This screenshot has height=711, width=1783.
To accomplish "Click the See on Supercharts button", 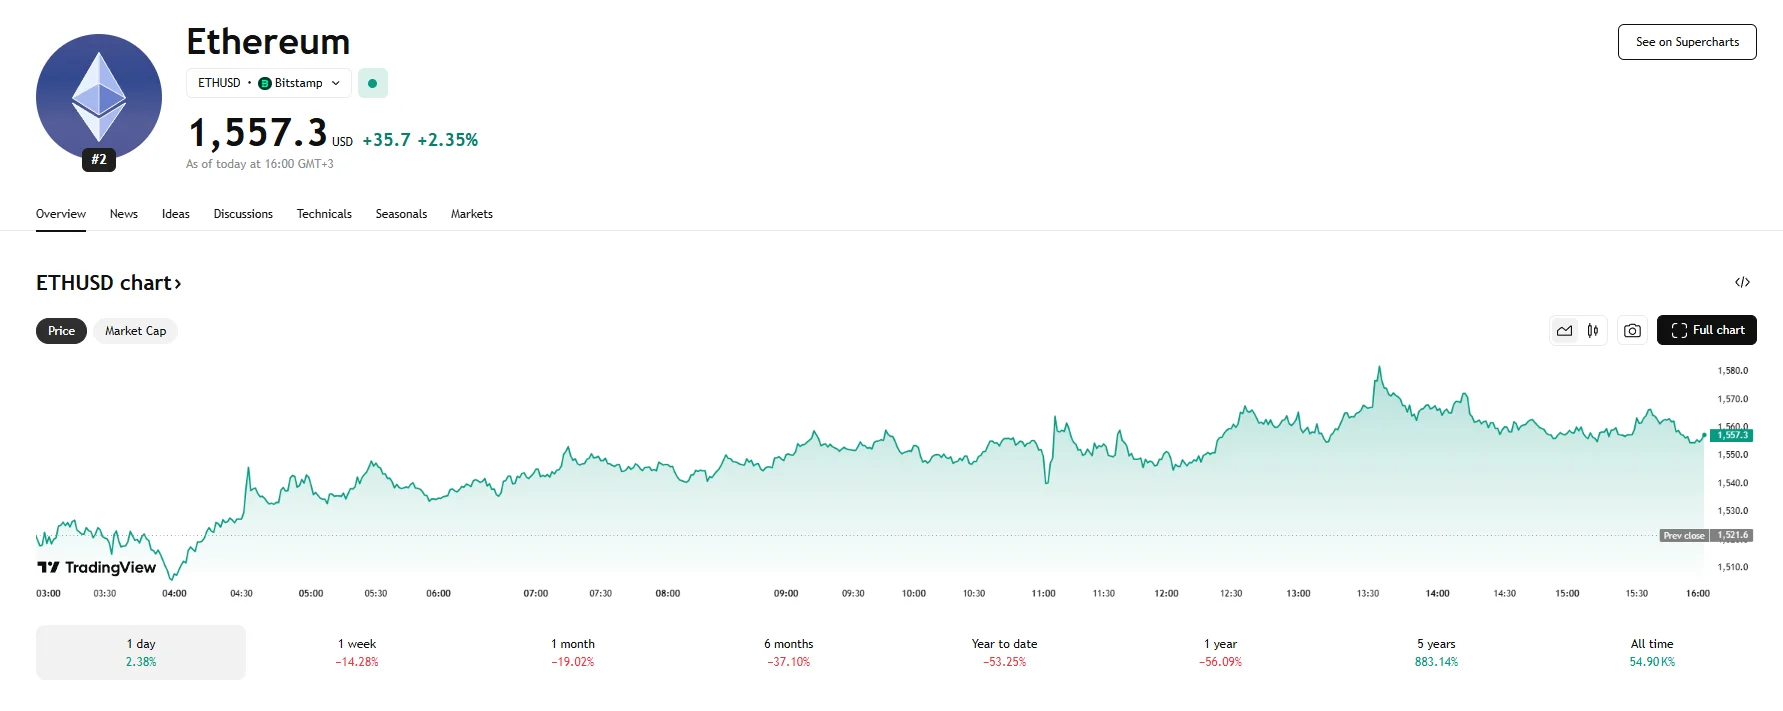I will click(1687, 42).
